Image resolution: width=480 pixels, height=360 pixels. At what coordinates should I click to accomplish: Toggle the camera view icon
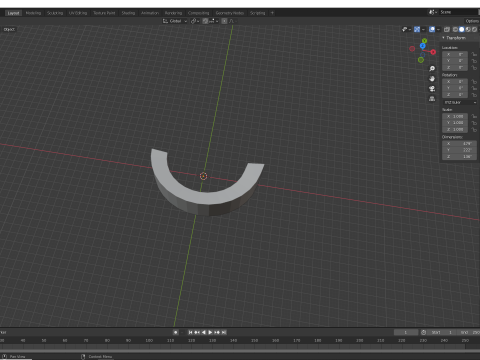point(432,89)
